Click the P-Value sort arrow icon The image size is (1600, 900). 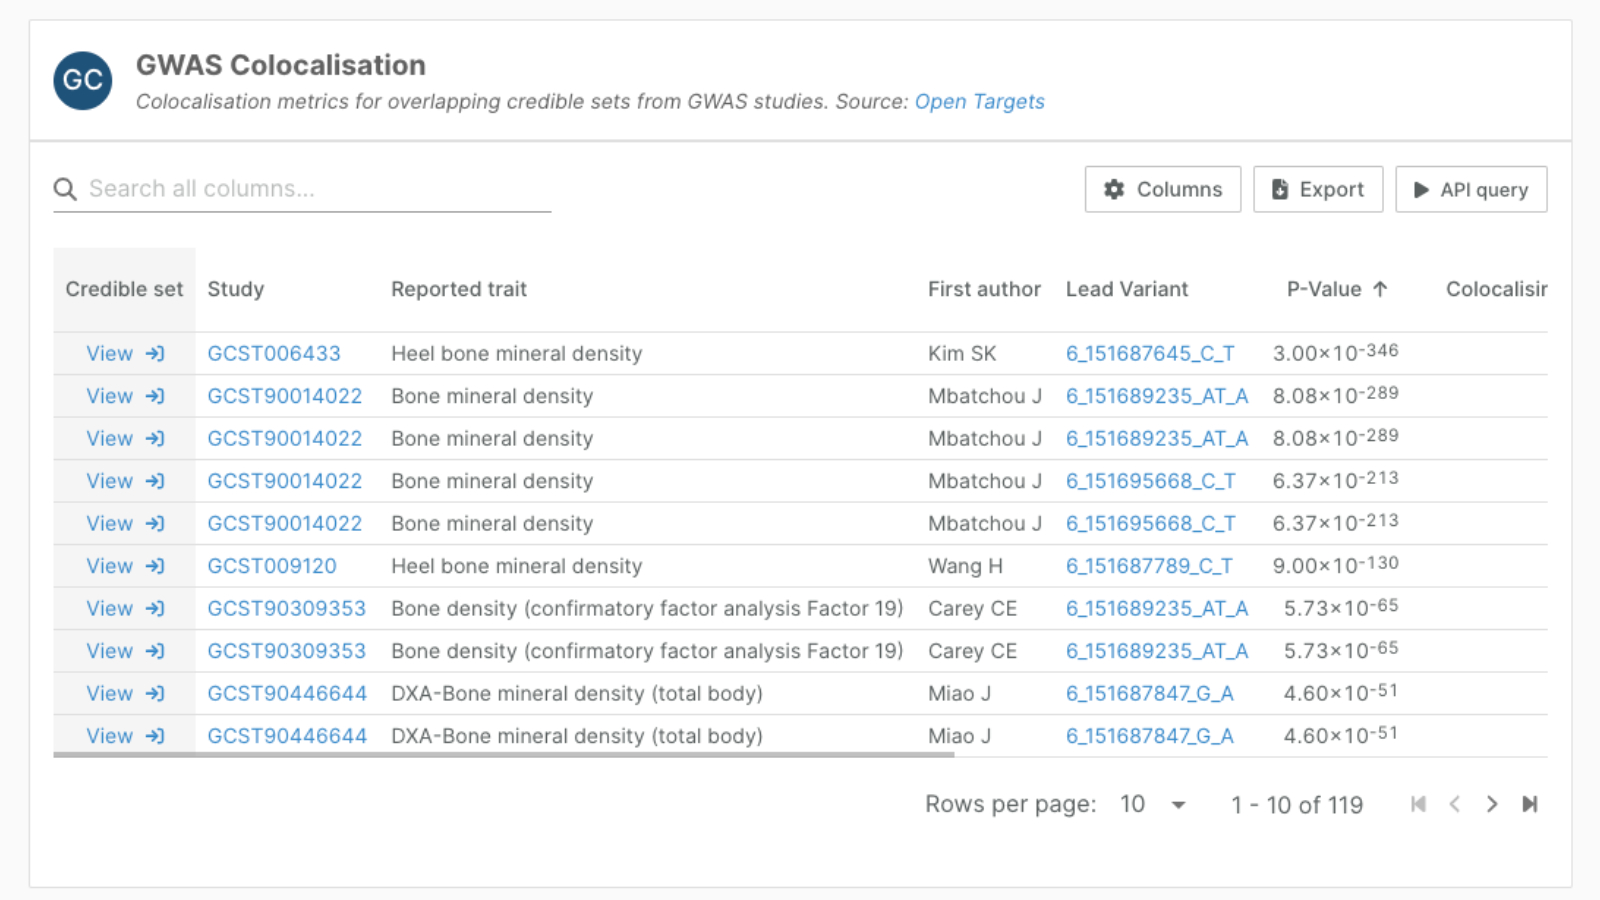(x=1381, y=289)
